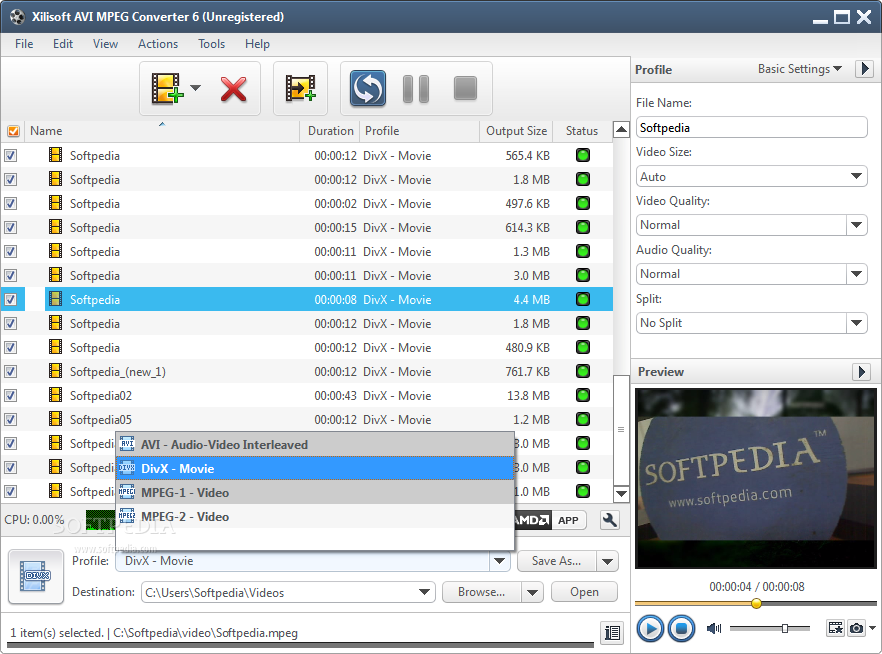
Task: Open the snapshot options small arrow
Action: point(872,628)
